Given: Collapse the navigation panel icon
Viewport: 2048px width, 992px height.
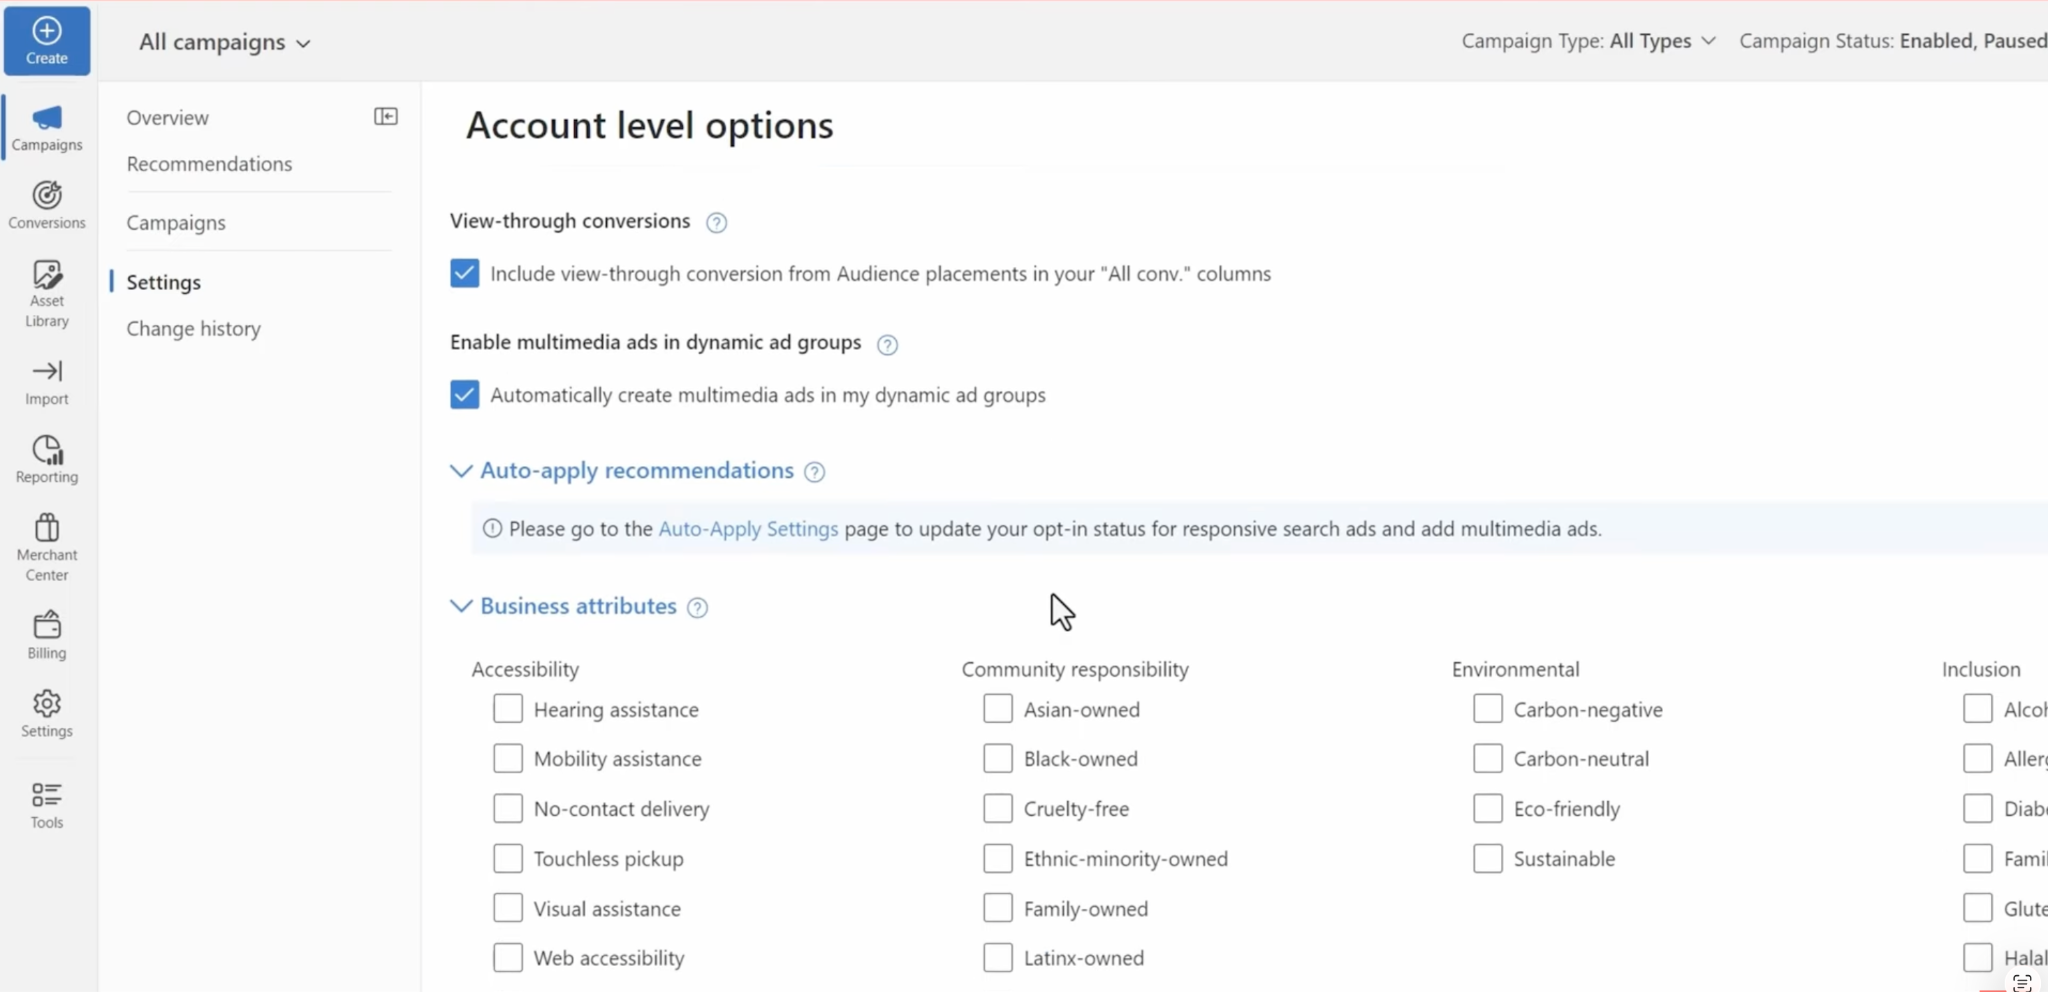Looking at the screenshot, I should click(x=386, y=117).
